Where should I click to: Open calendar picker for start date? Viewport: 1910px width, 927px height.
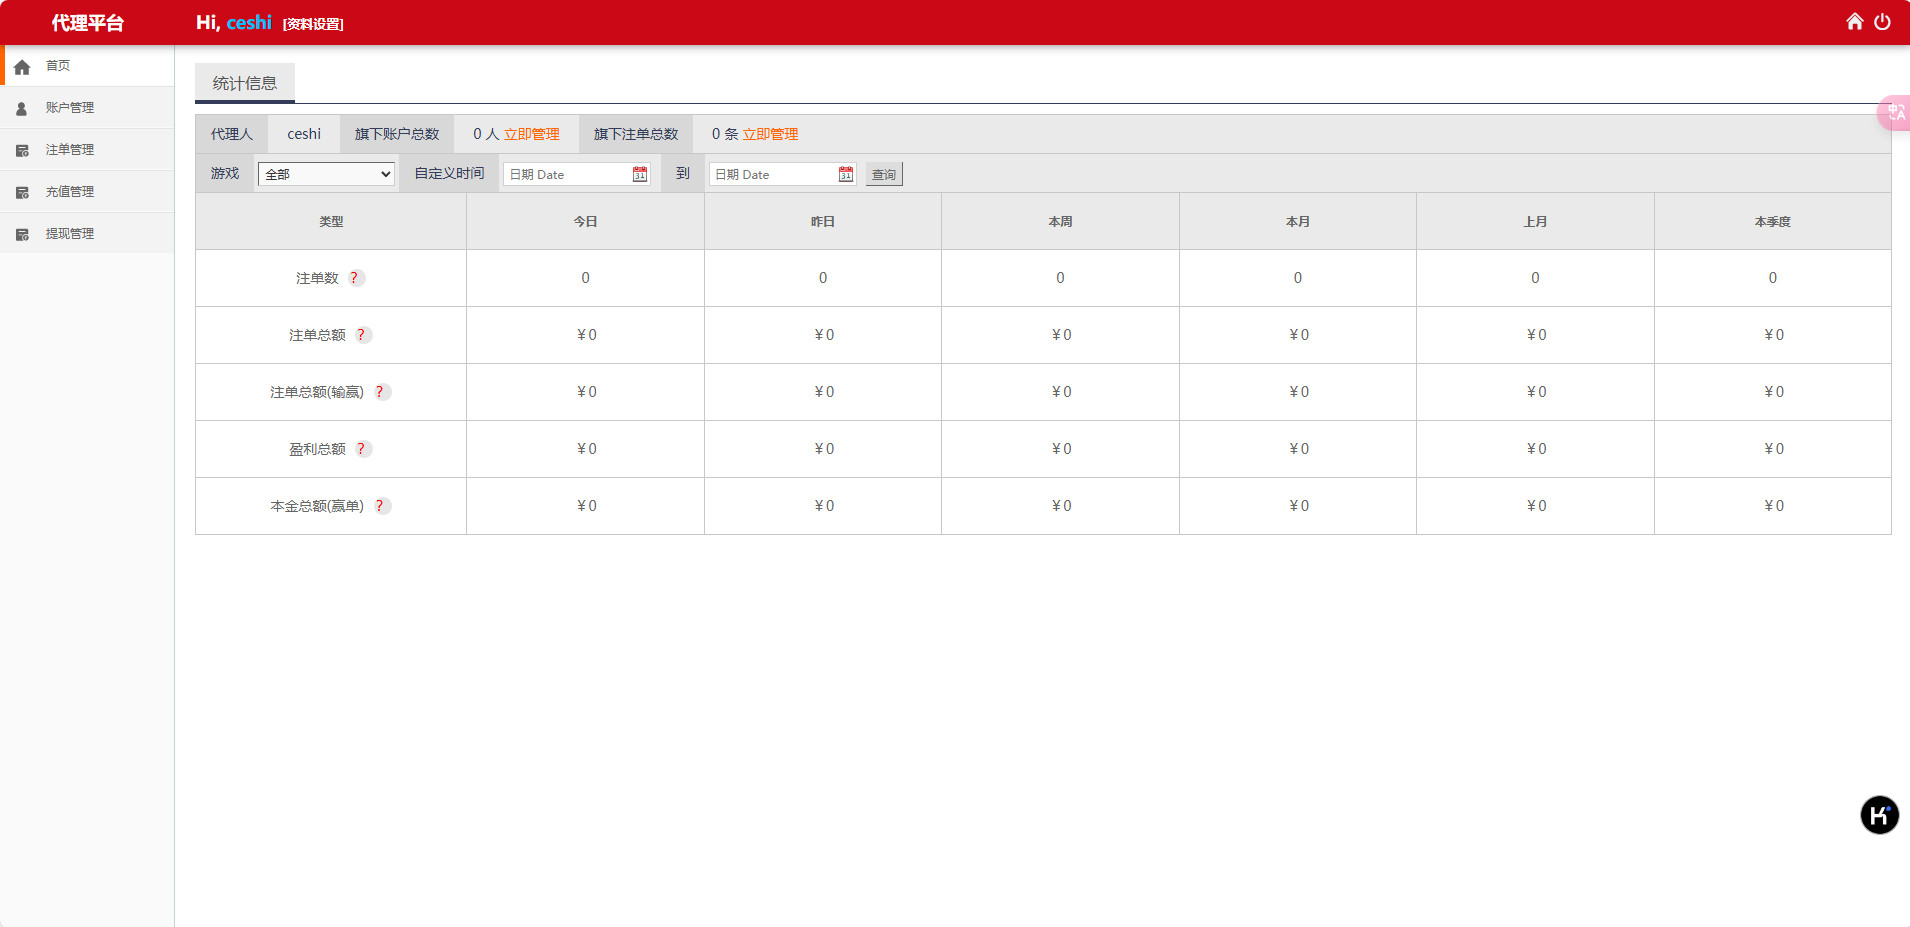tap(640, 174)
